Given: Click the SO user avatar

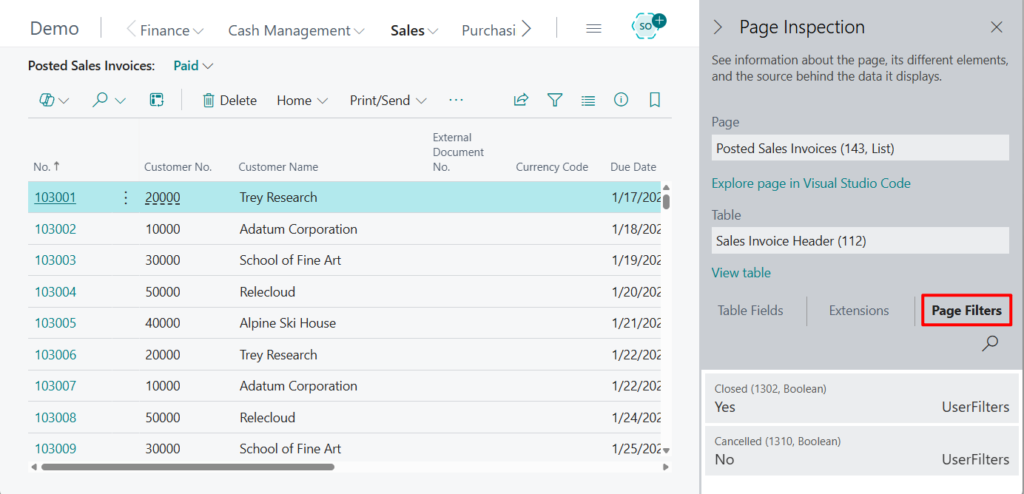Looking at the screenshot, I should click(x=649, y=28).
